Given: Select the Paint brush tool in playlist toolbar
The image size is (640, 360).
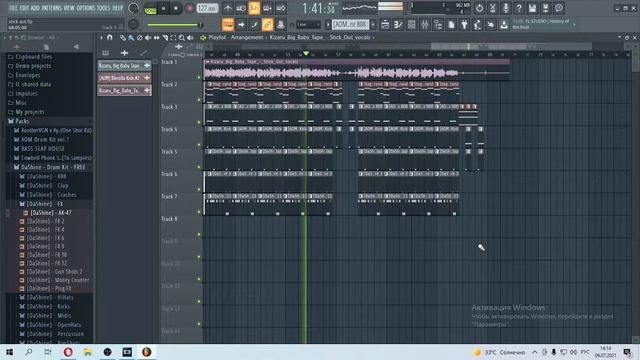Looking at the screenshot, I should click(x=131, y=38).
